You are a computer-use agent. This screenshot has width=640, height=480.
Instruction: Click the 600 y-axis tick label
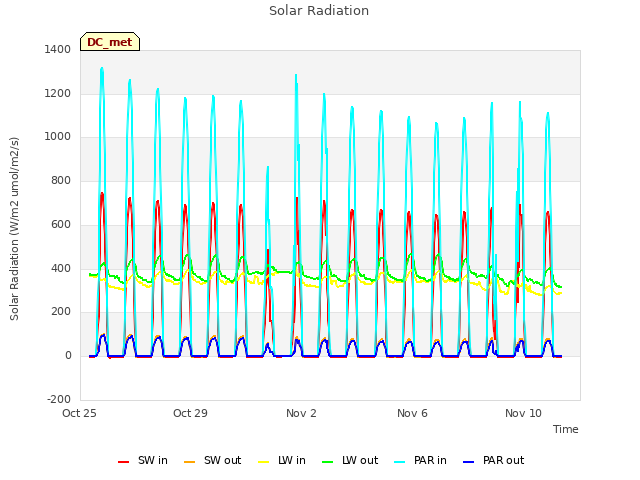click(61, 224)
